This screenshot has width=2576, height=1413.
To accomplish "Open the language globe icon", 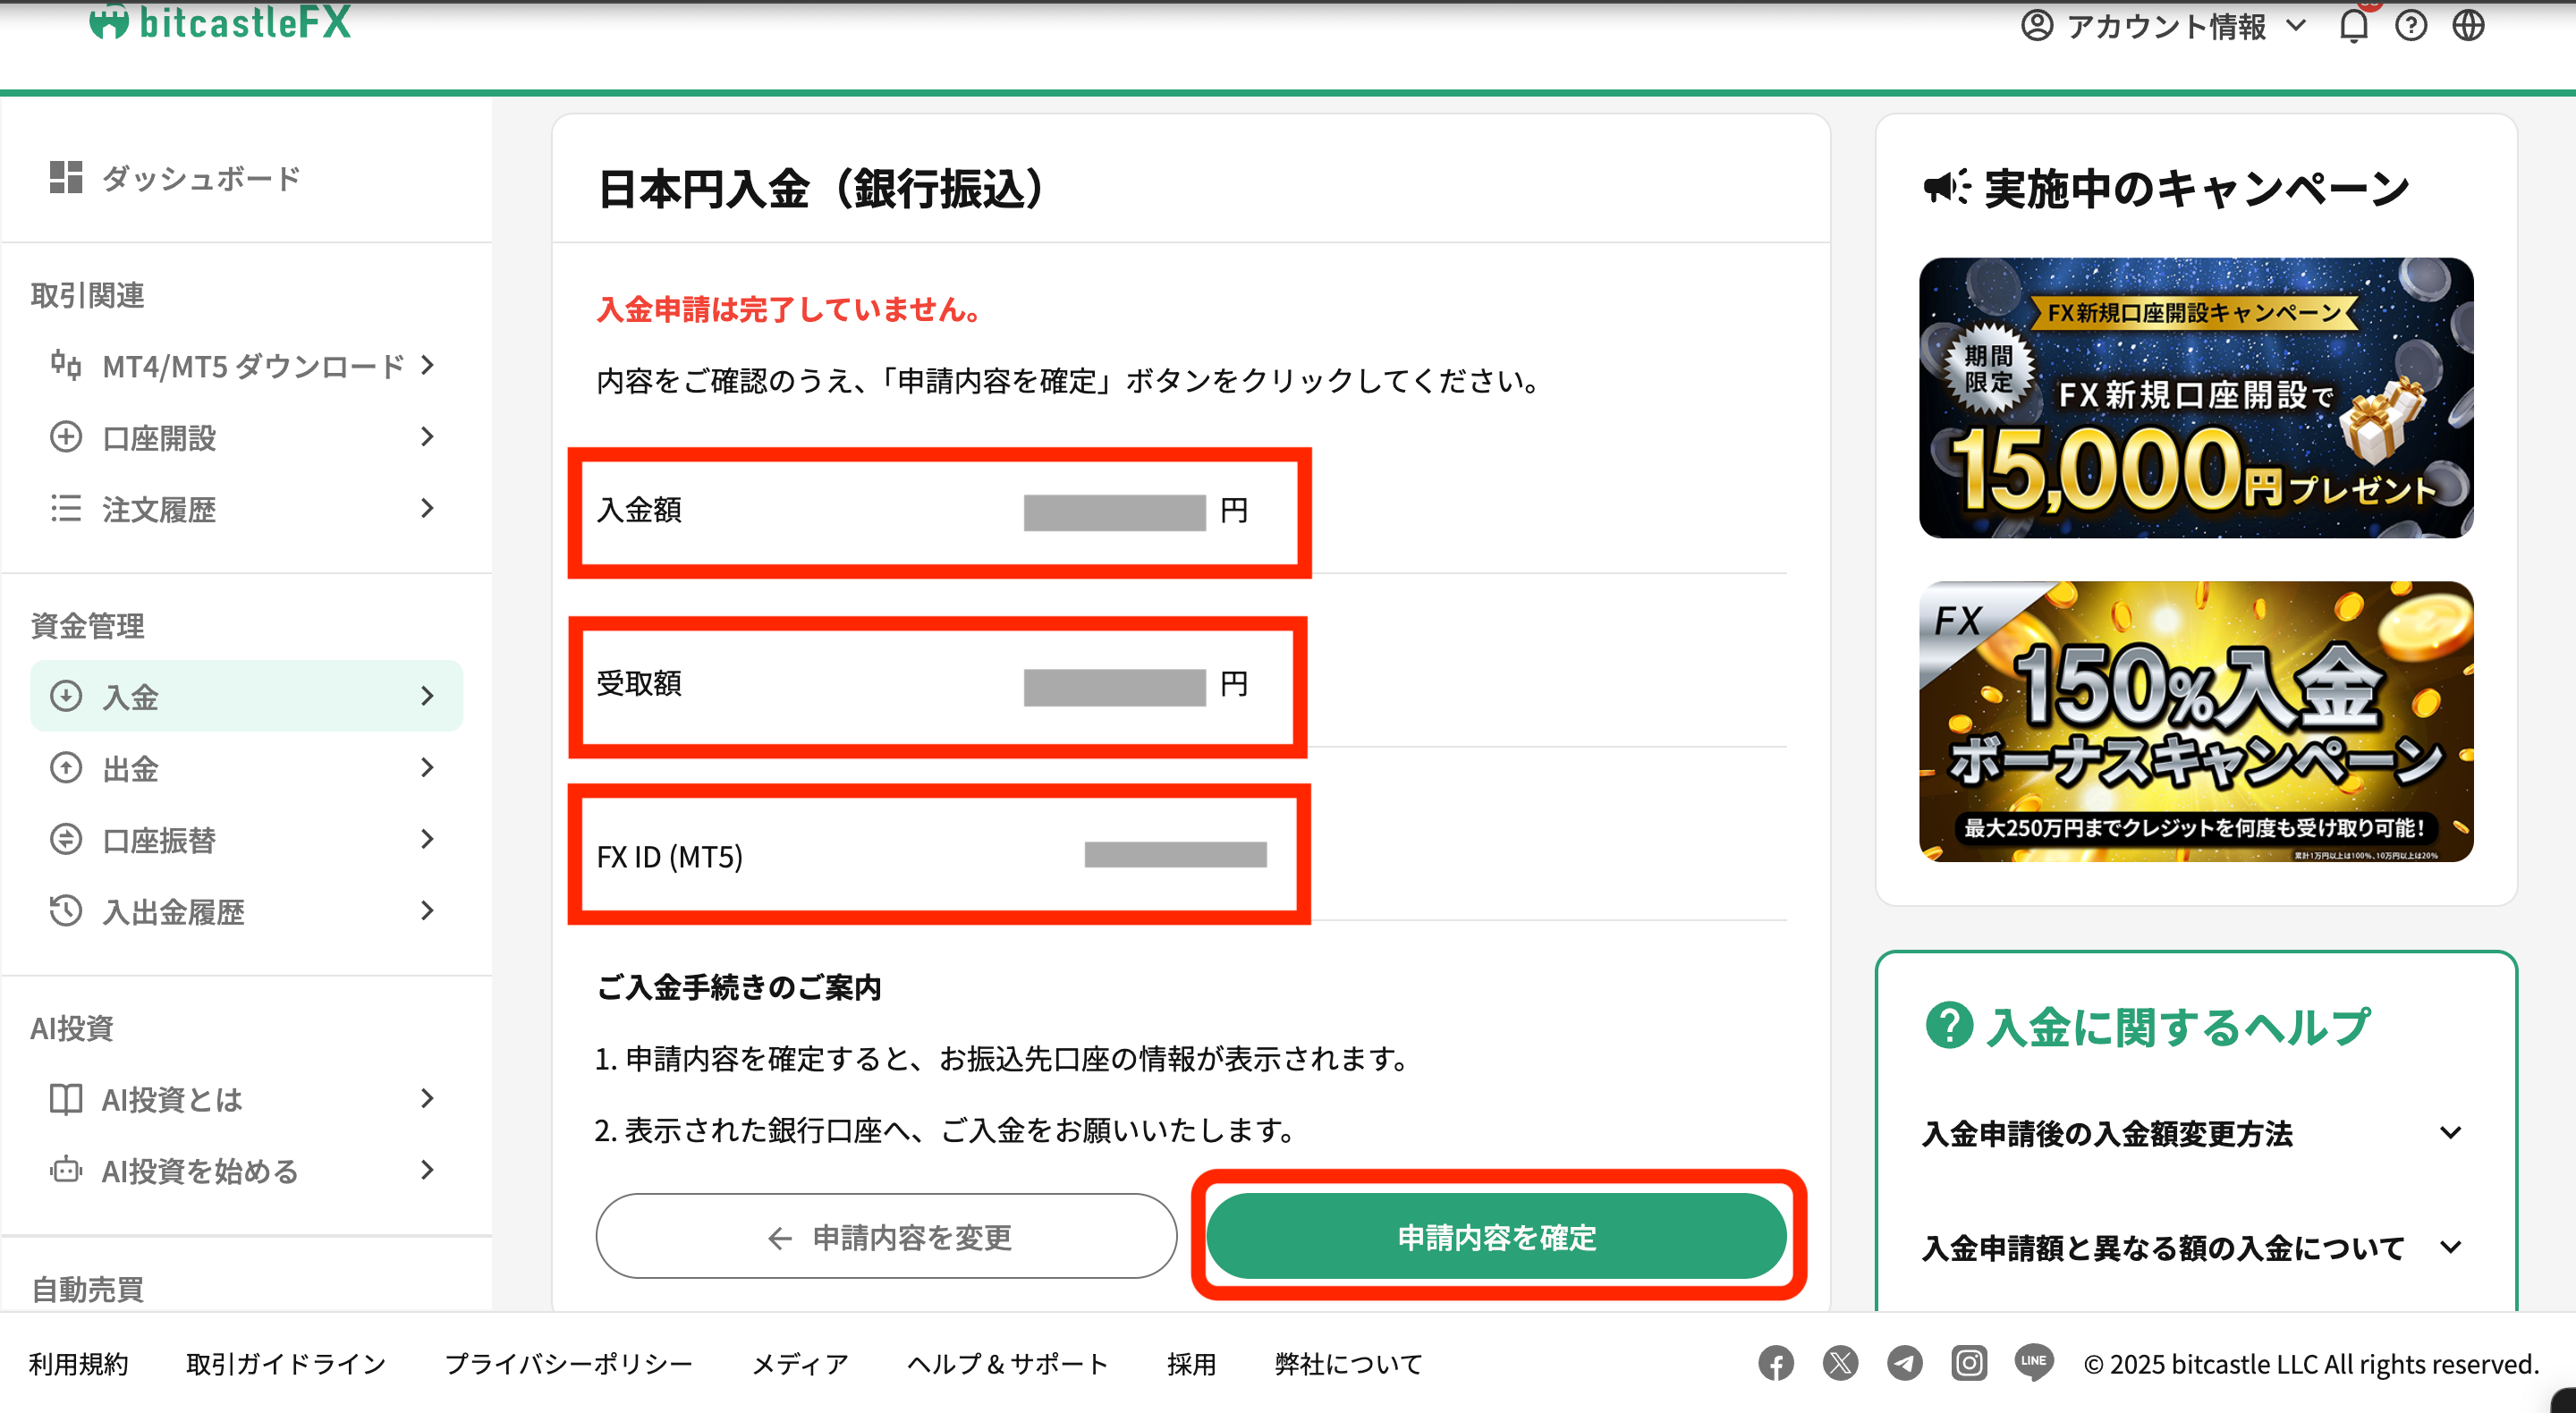I will pyautogui.click(x=2468, y=25).
